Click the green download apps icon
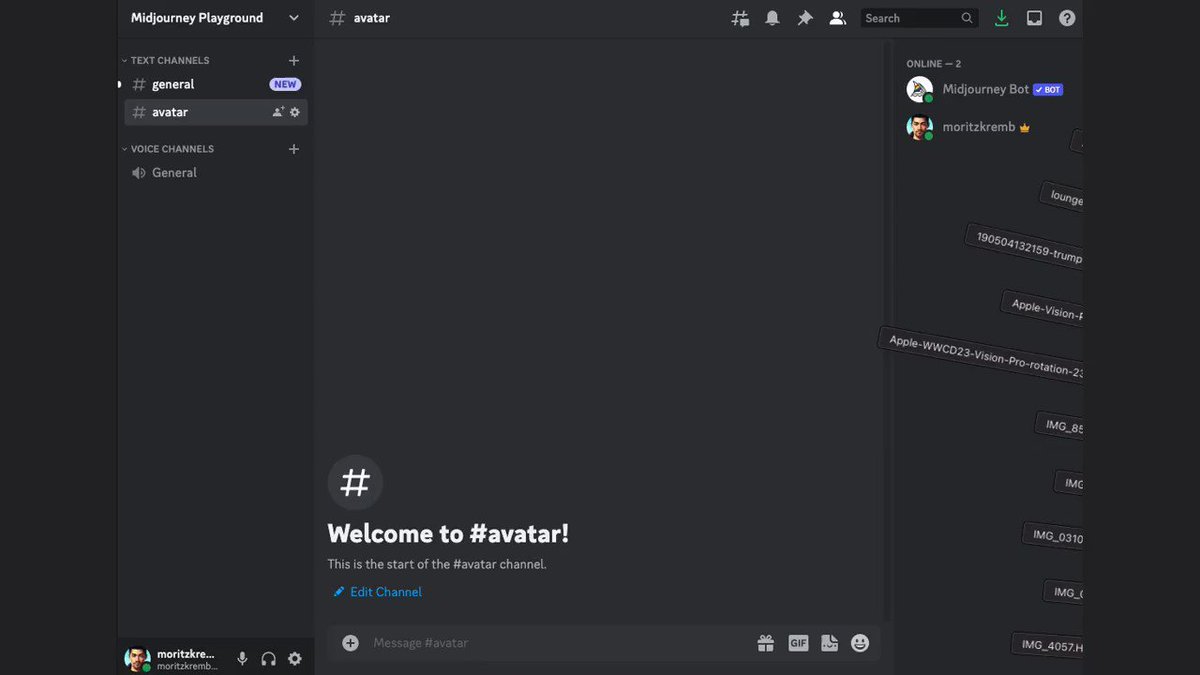This screenshot has width=1200, height=675. [x=1002, y=18]
